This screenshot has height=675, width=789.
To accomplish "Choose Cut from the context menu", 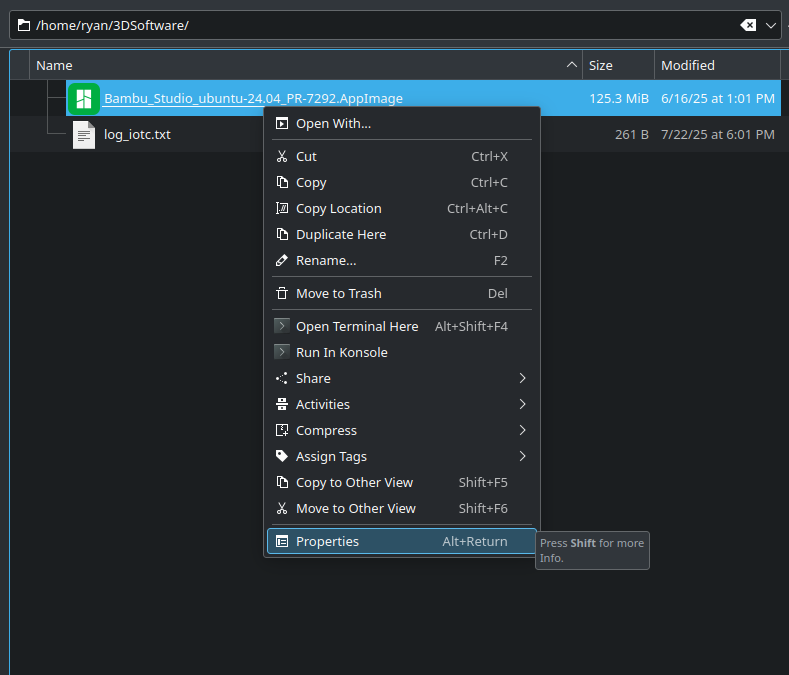I will pyautogui.click(x=402, y=157).
